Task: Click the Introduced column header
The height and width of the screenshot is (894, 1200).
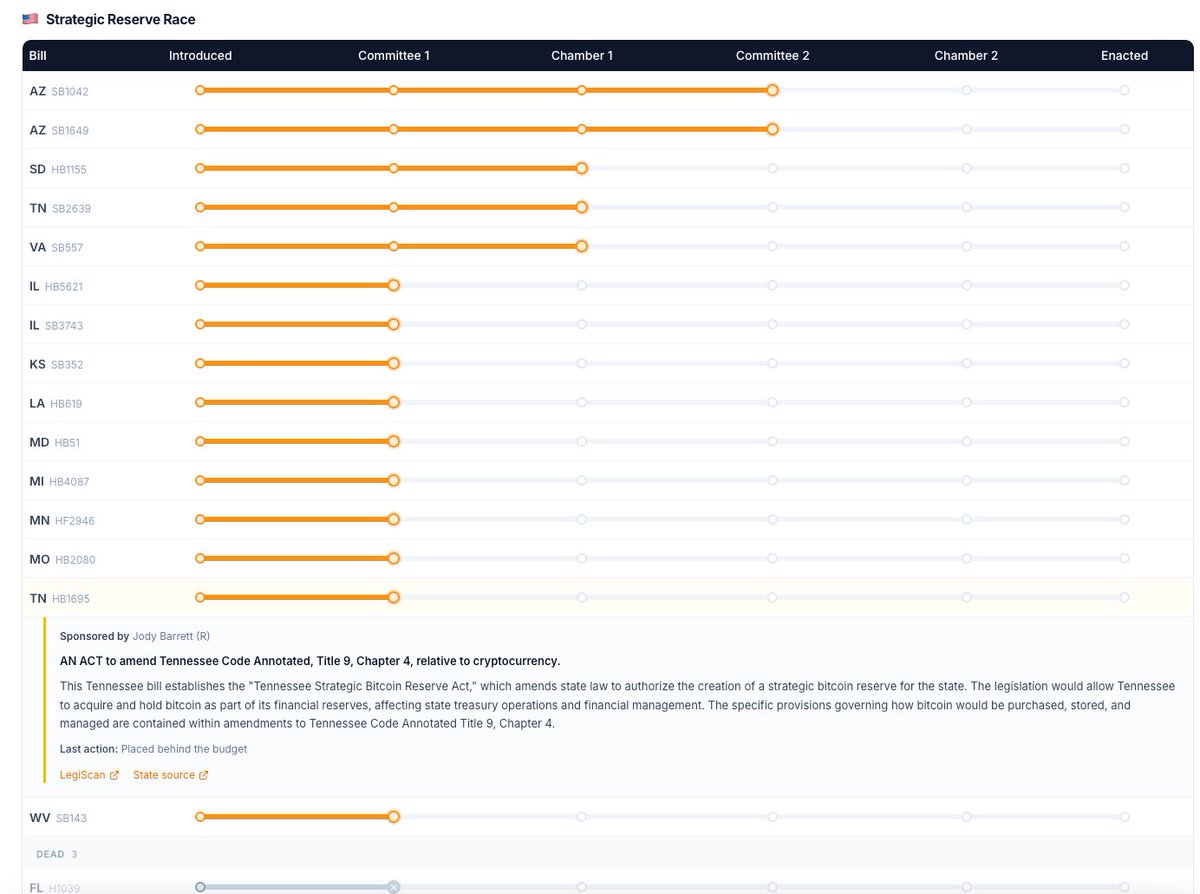Action: 200,56
